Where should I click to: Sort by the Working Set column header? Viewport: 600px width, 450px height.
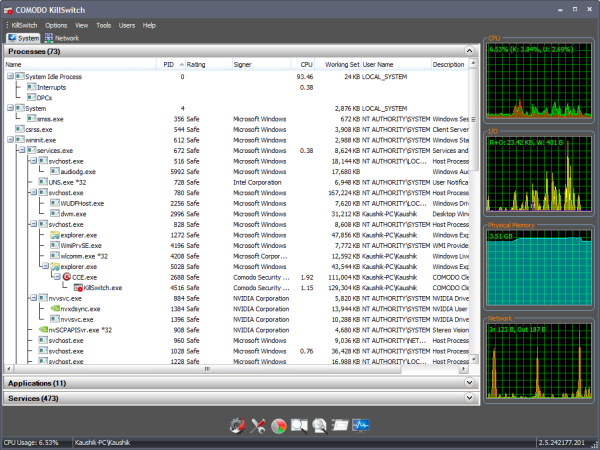click(341, 64)
